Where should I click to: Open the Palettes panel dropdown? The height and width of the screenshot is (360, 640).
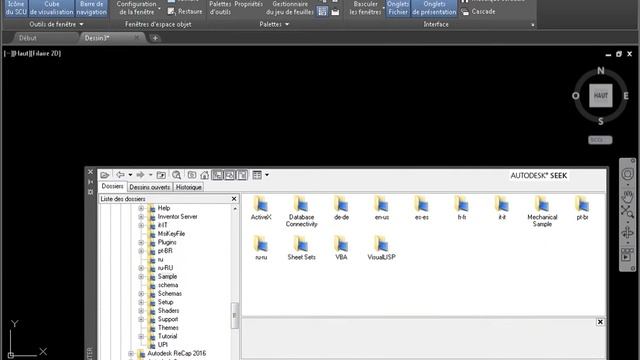(x=274, y=24)
